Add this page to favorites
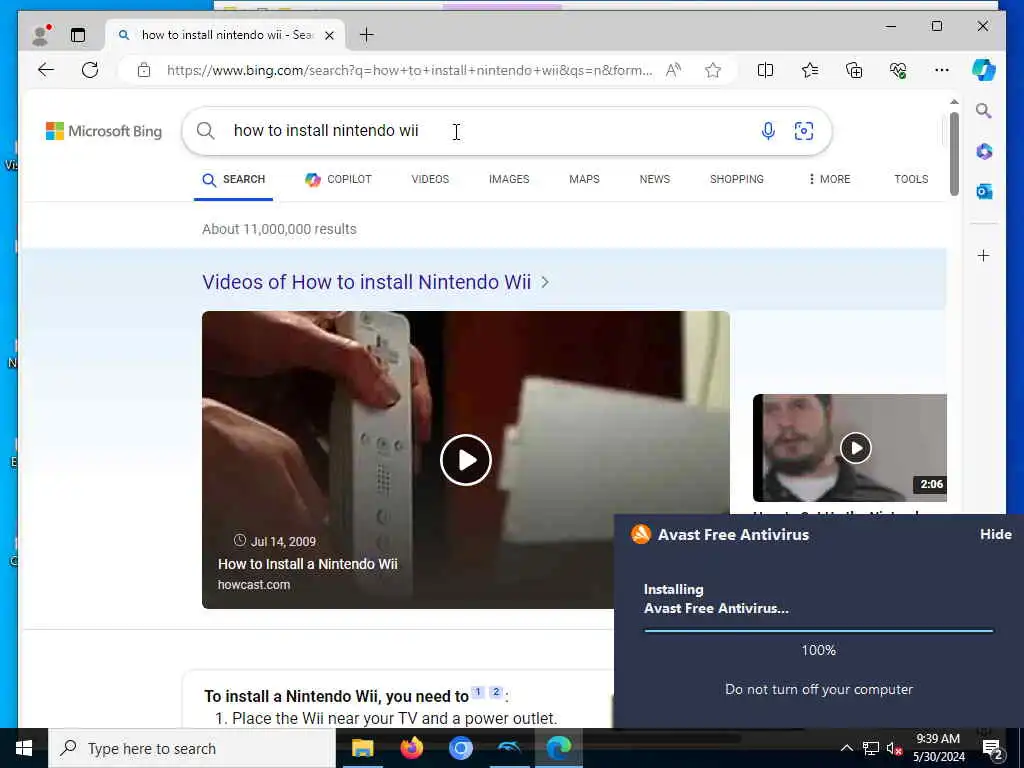The image size is (1024, 768). pyautogui.click(x=712, y=70)
